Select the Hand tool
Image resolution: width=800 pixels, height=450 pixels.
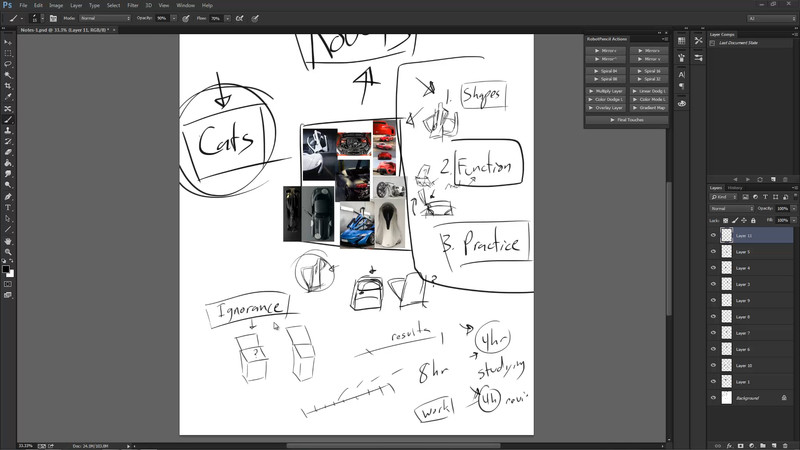(x=8, y=241)
